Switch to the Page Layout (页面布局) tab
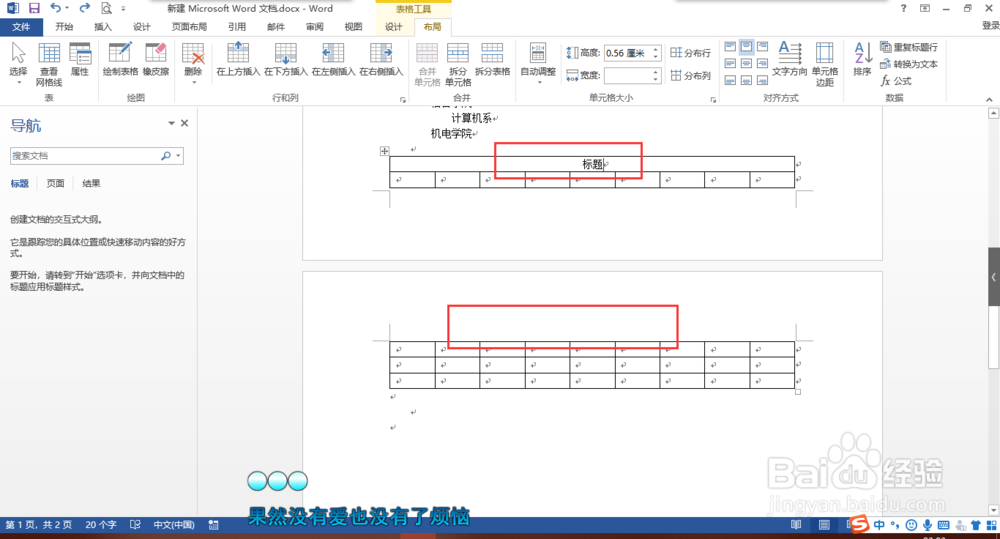This screenshot has width=1000, height=539. (x=189, y=27)
